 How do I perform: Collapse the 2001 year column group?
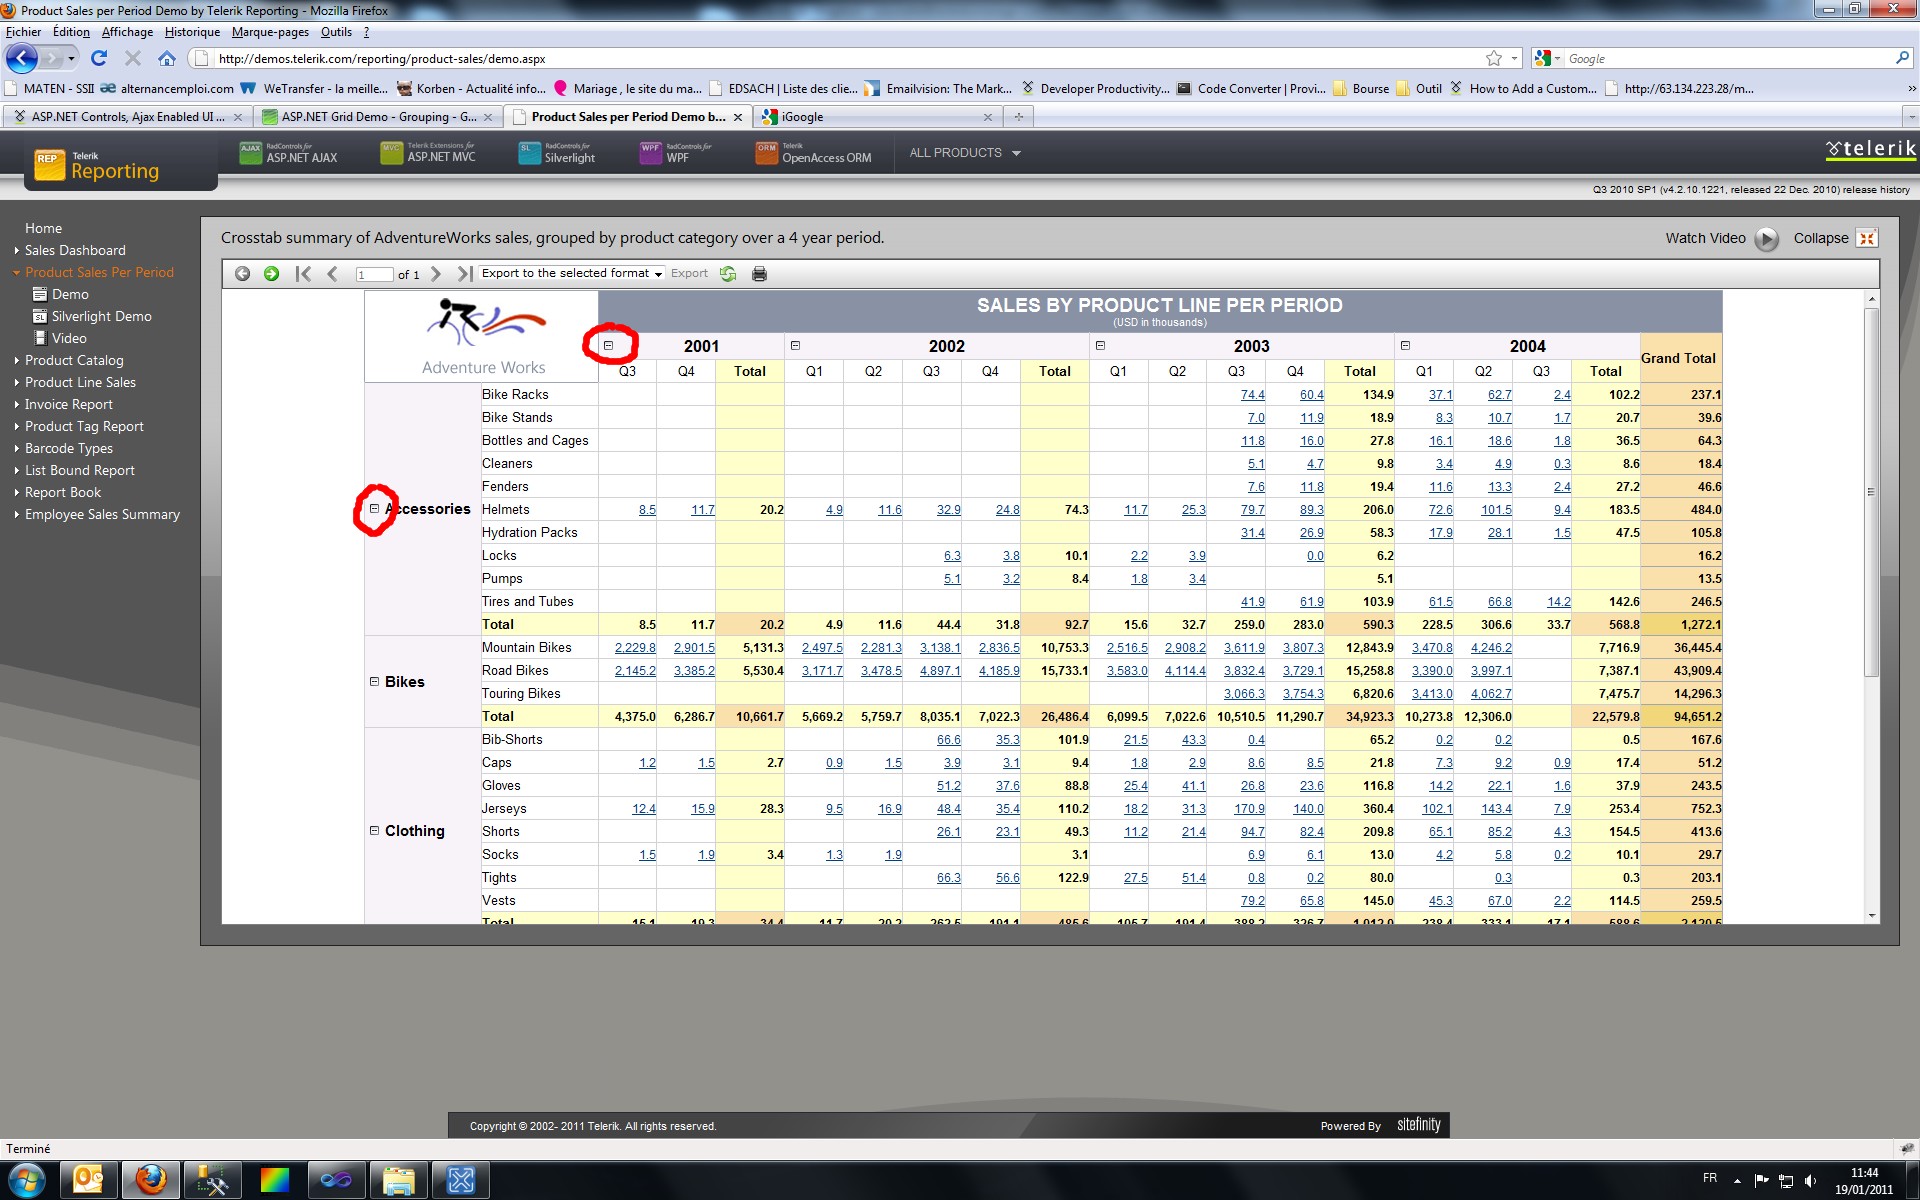(608, 346)
